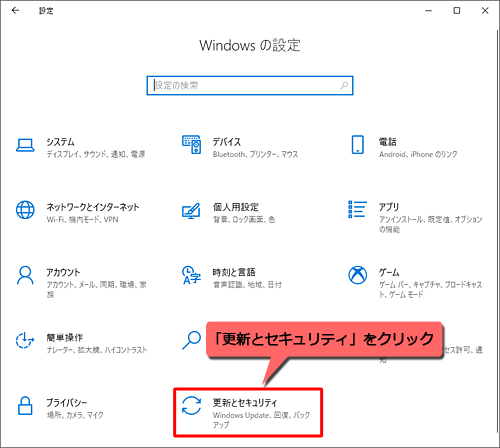Image resolution: width=500 pixels, height=448 pixels.
Task: Open the 個人用設定 label
Action: (236, 207)
